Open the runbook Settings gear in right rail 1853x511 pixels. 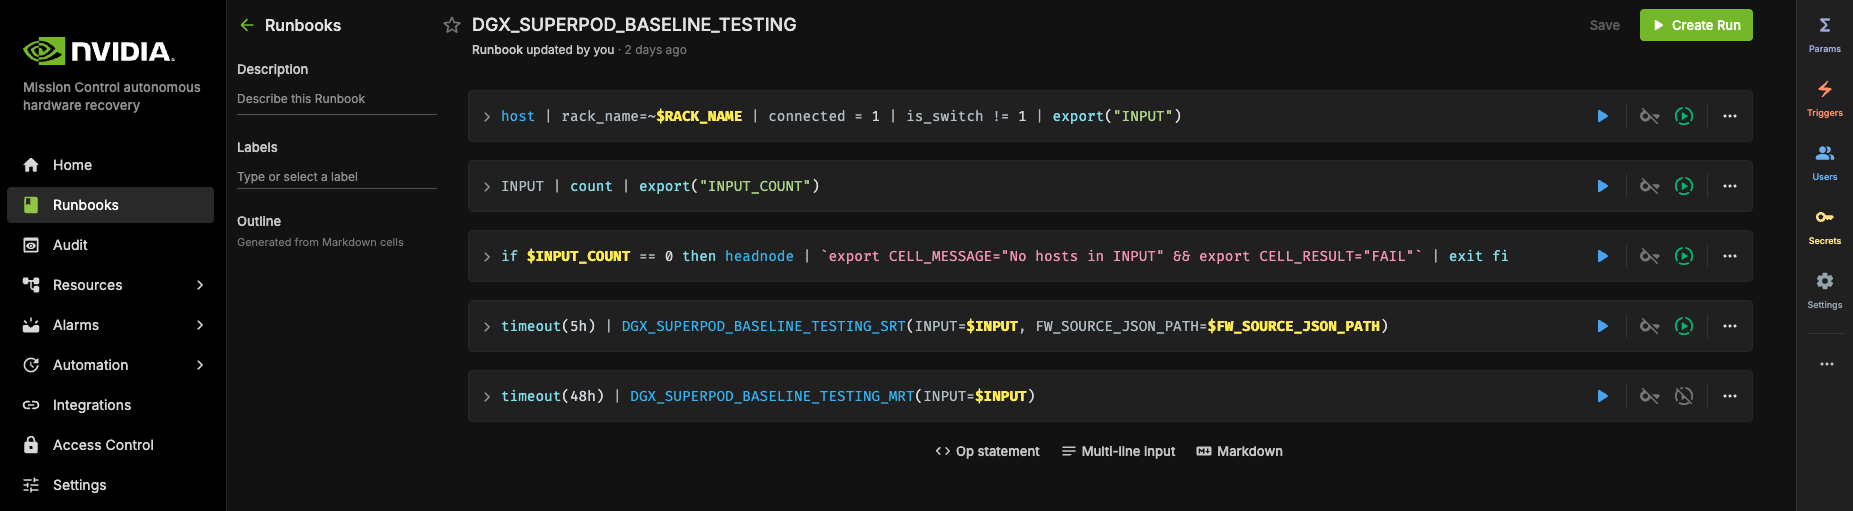click(x=1824, y=289)
